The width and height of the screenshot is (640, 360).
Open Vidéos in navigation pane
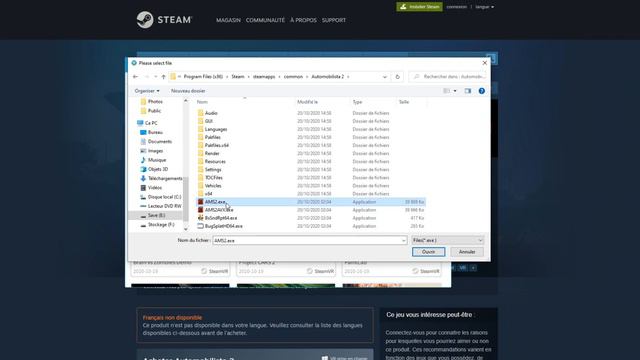(155, 188)
